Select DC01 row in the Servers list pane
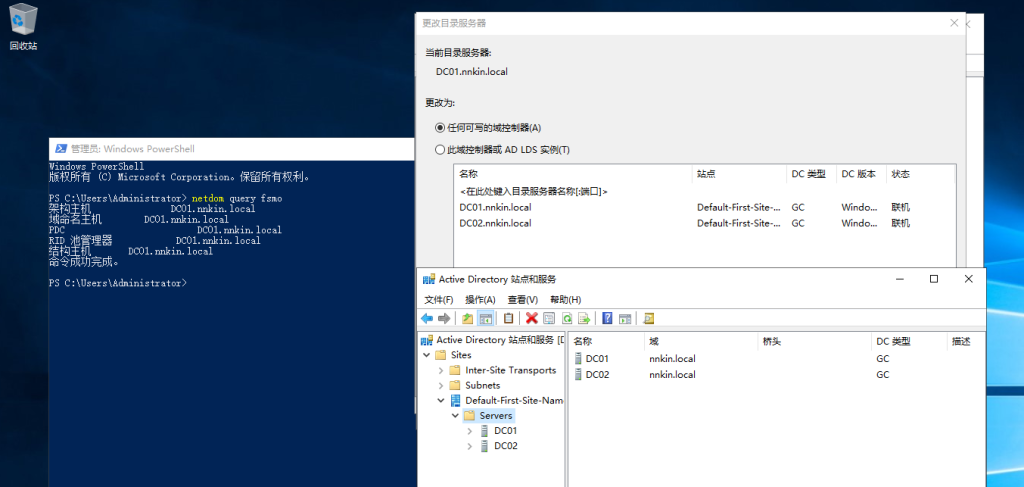Viewport: 1024px width, 487px height. pos(597,358)
